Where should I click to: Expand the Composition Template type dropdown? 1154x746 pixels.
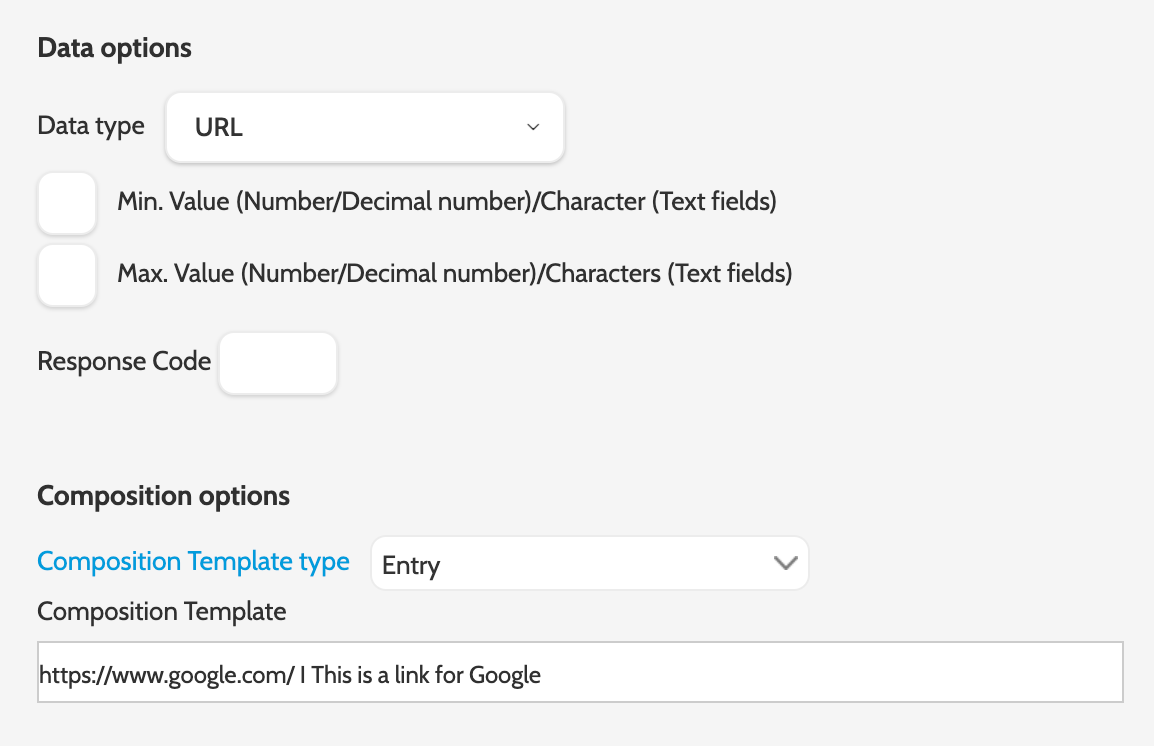tap(588, 564)
